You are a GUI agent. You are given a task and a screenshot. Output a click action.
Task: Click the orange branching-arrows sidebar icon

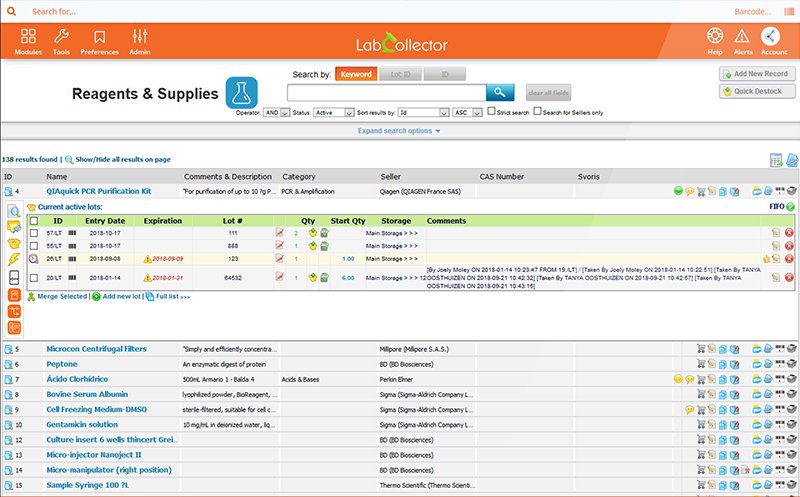[14, 311]
